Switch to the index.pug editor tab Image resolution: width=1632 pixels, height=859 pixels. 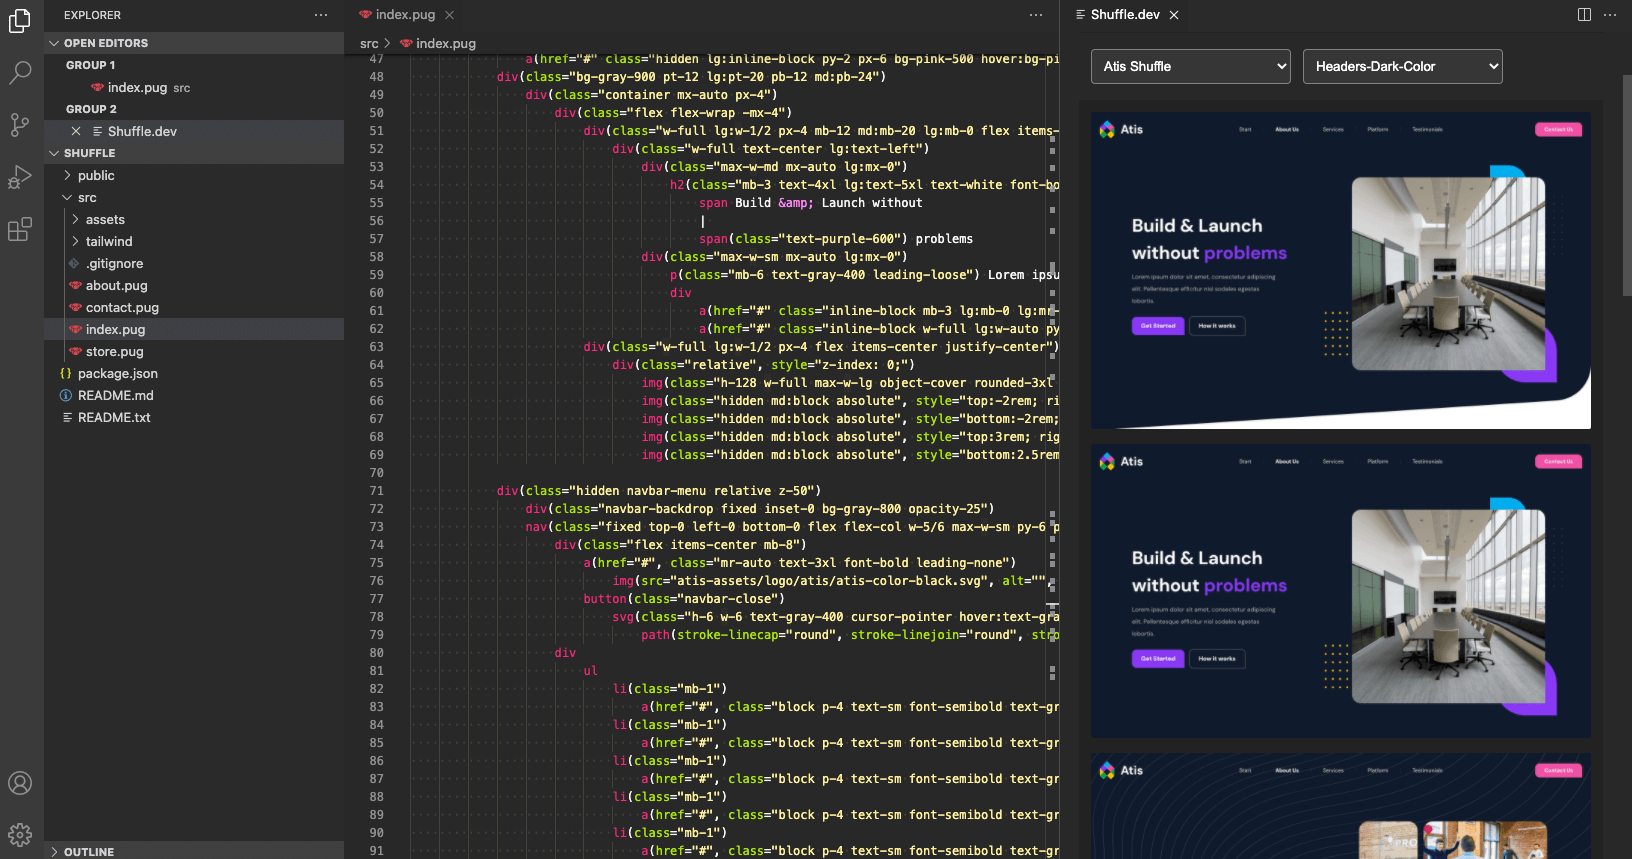click(x=405, y=15)
